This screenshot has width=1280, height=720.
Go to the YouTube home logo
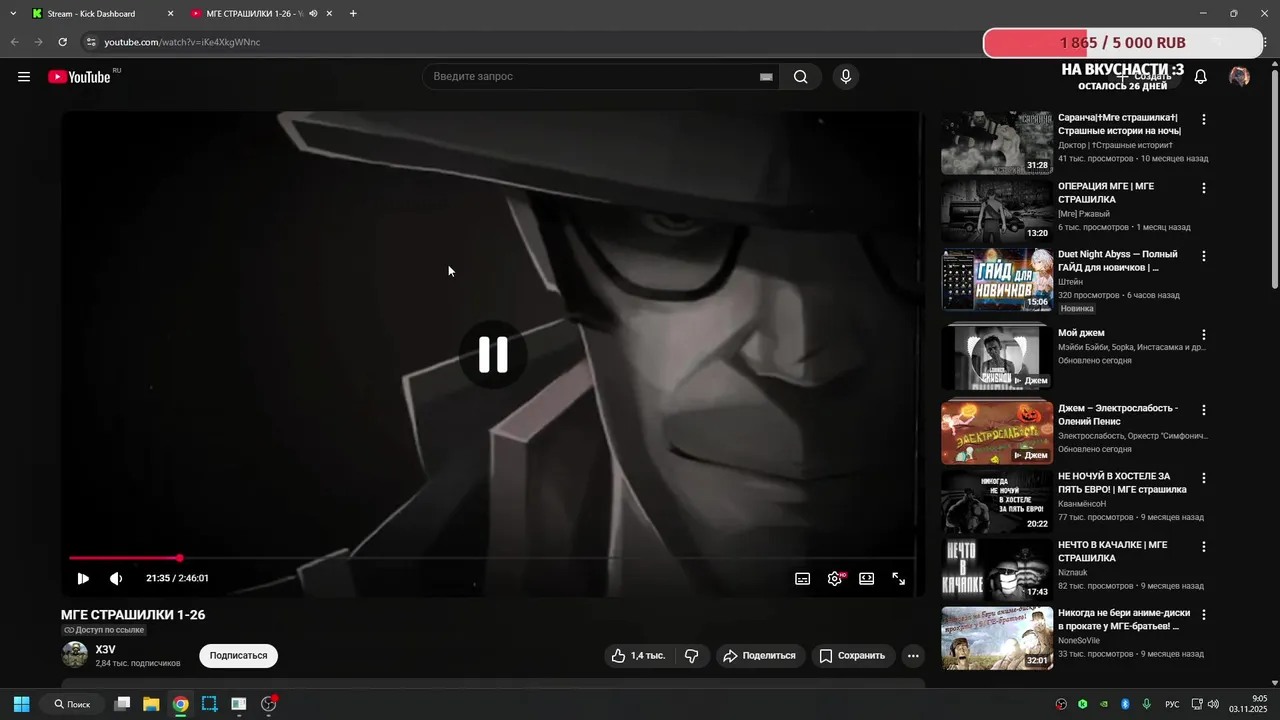pos(79,77)
